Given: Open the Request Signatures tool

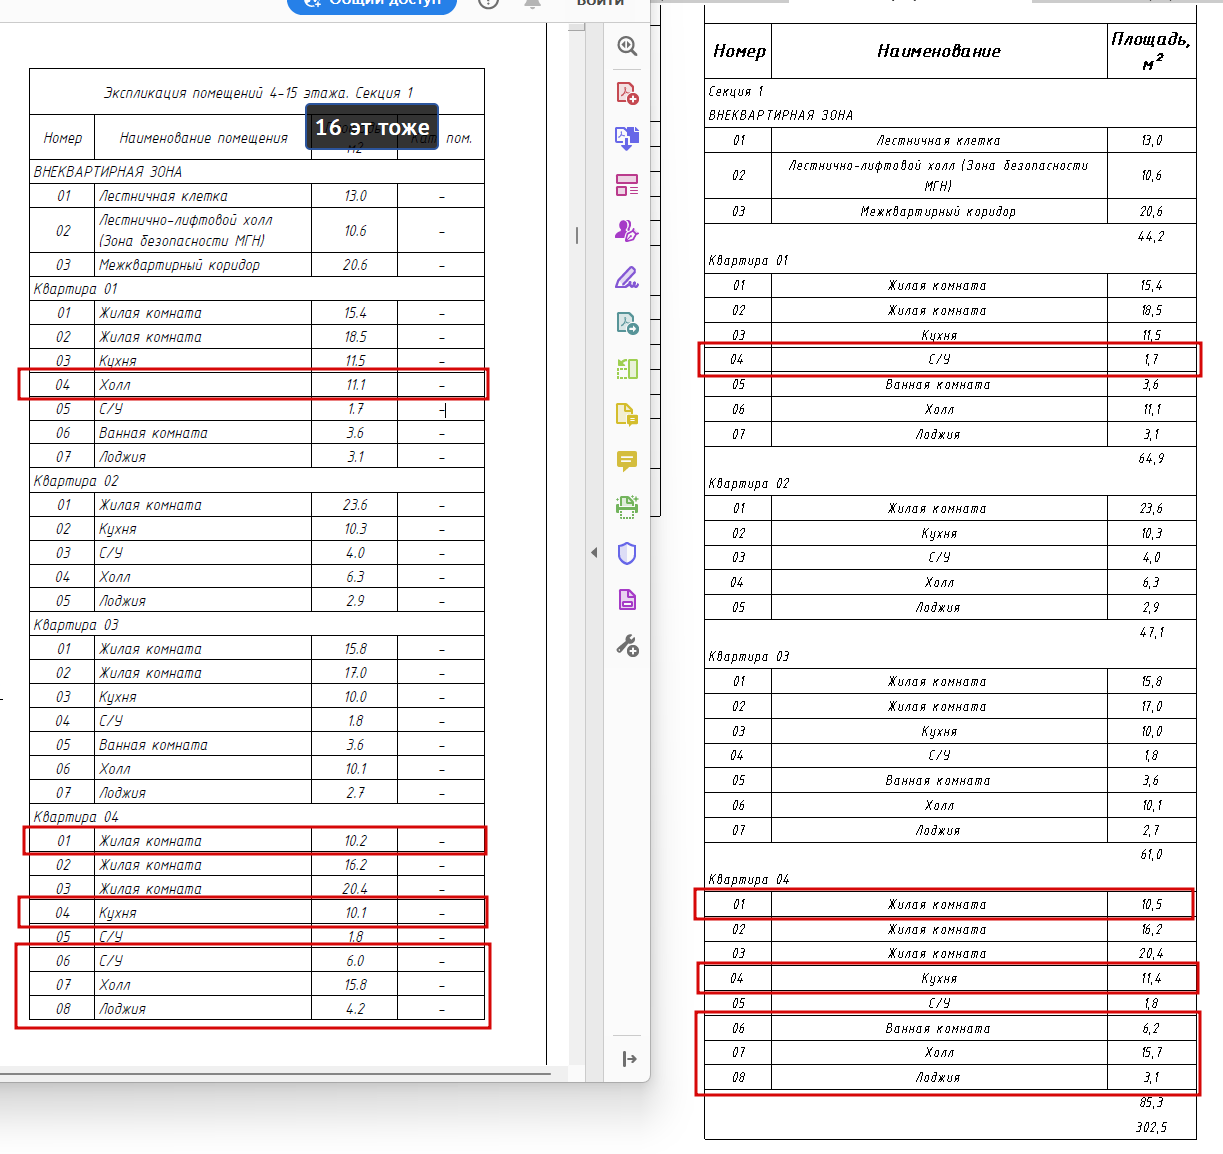Looking at the screenshot, I should pos(627,231).
